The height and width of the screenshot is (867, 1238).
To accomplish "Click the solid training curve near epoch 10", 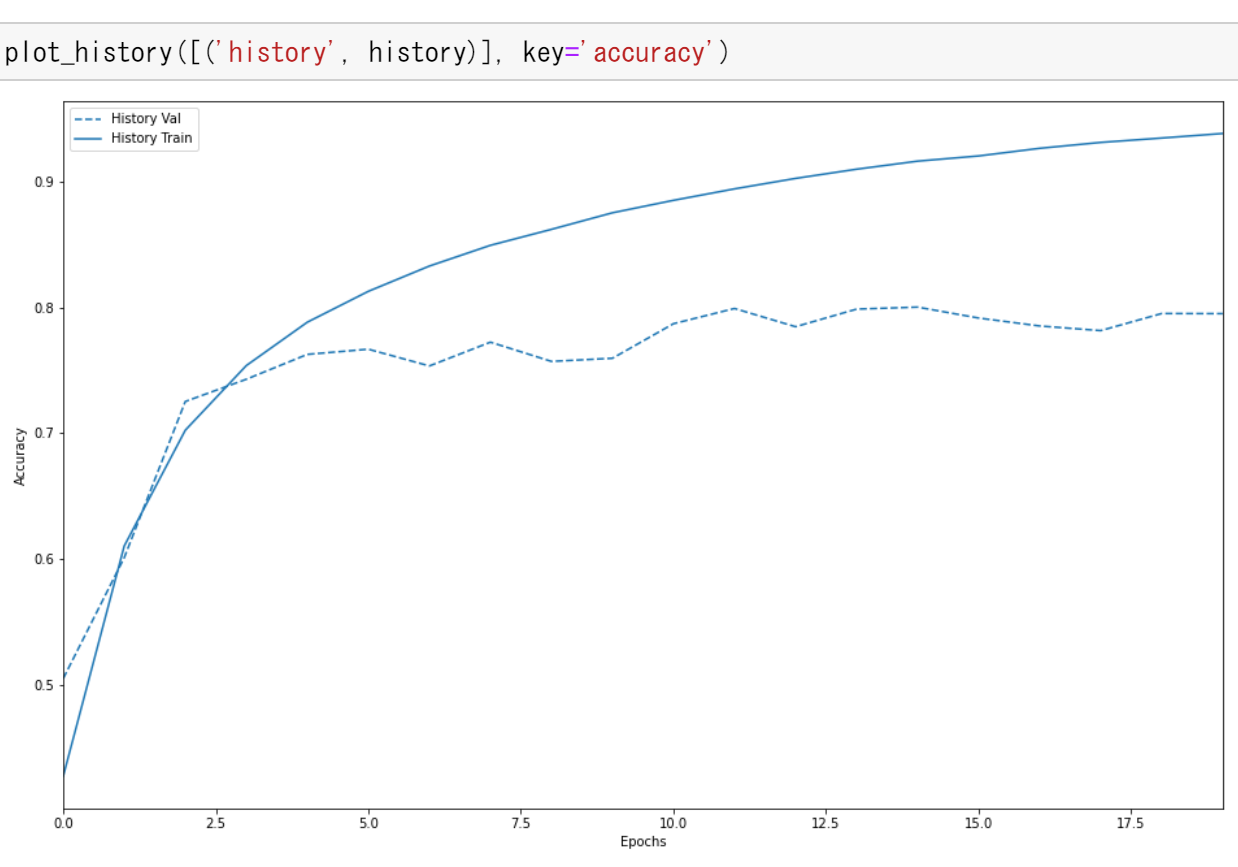I will point(674,200).
